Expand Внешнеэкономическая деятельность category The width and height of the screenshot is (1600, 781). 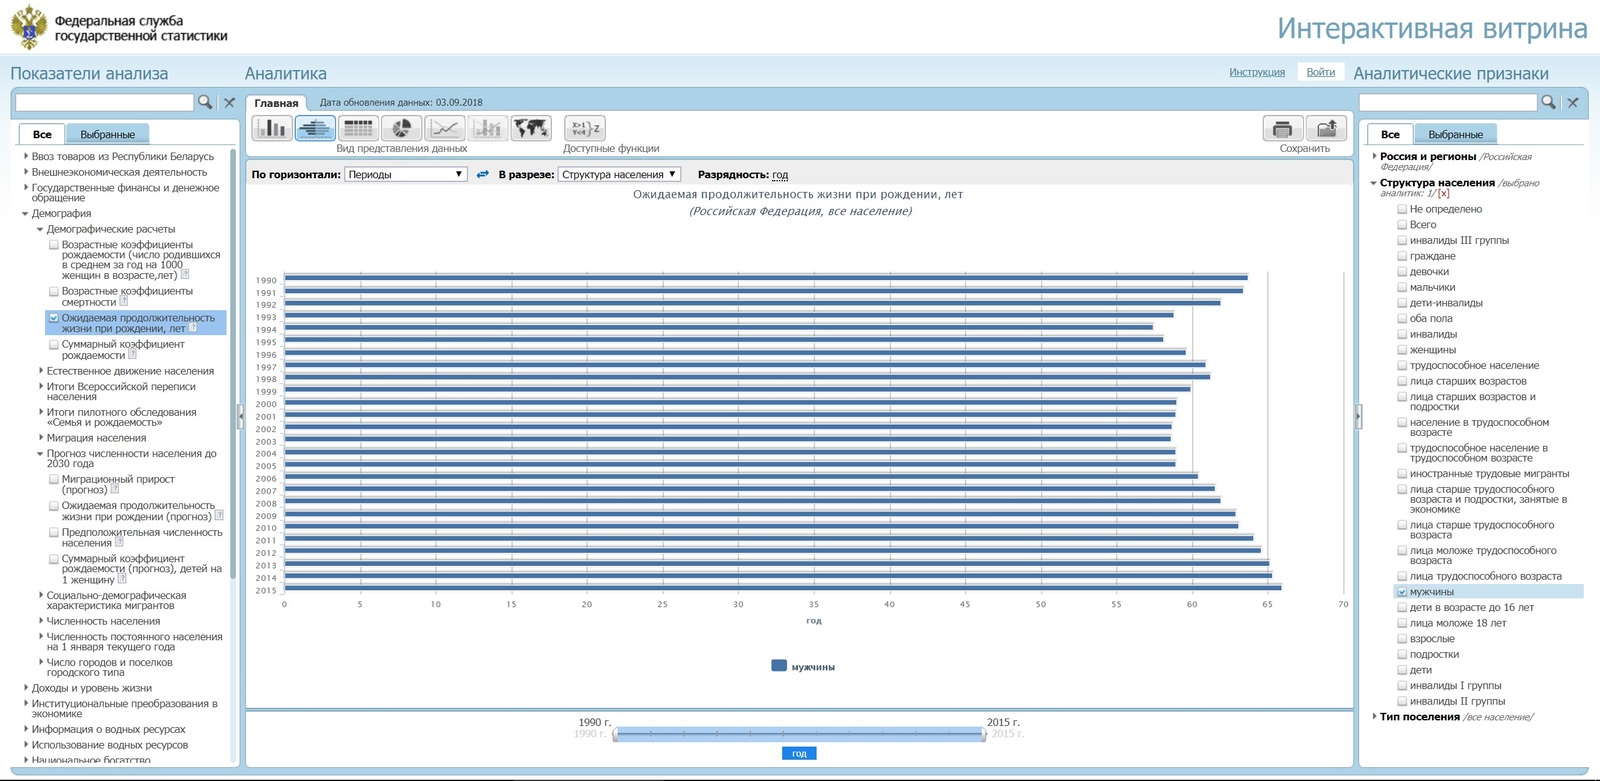(x=25, y=172)
